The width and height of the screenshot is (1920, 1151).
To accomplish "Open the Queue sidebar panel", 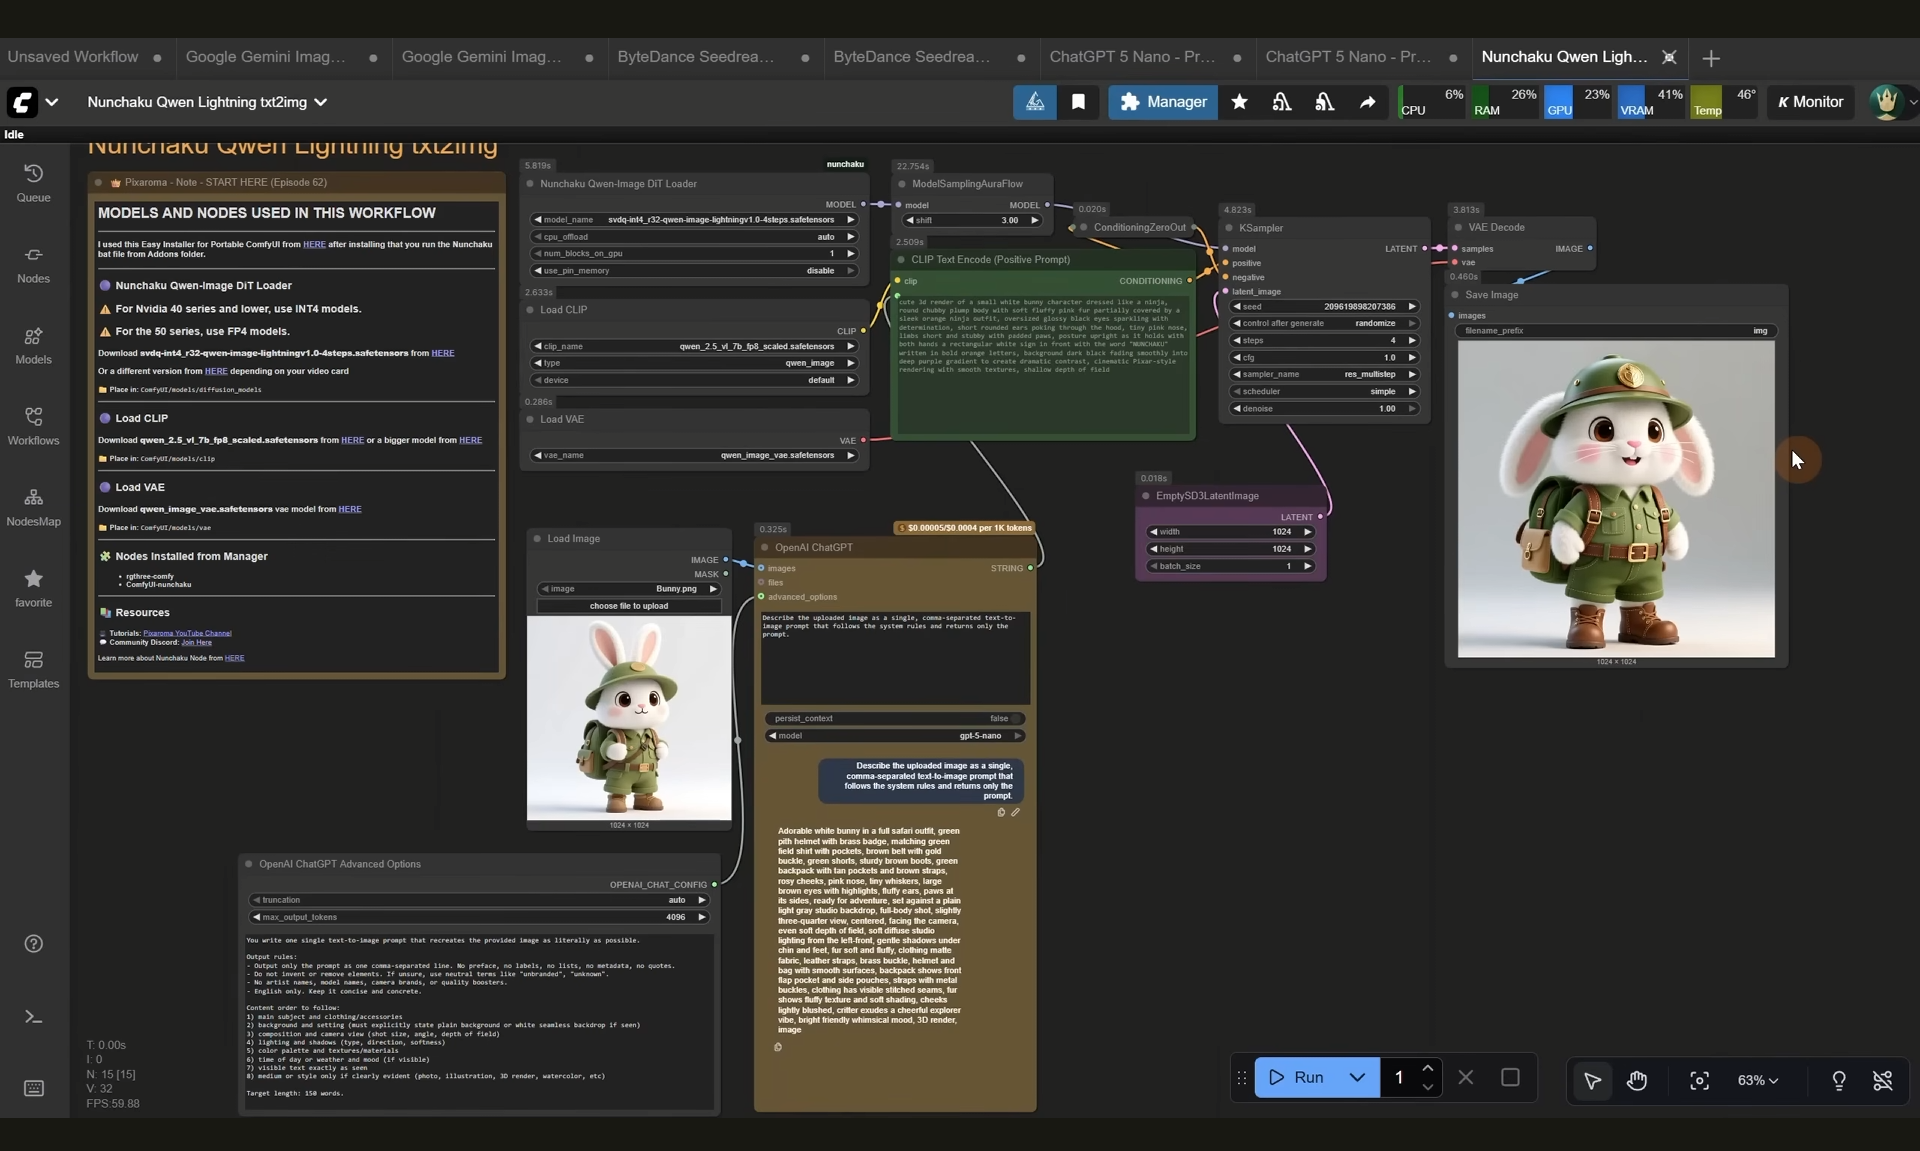I will click(x=33, y=183).
